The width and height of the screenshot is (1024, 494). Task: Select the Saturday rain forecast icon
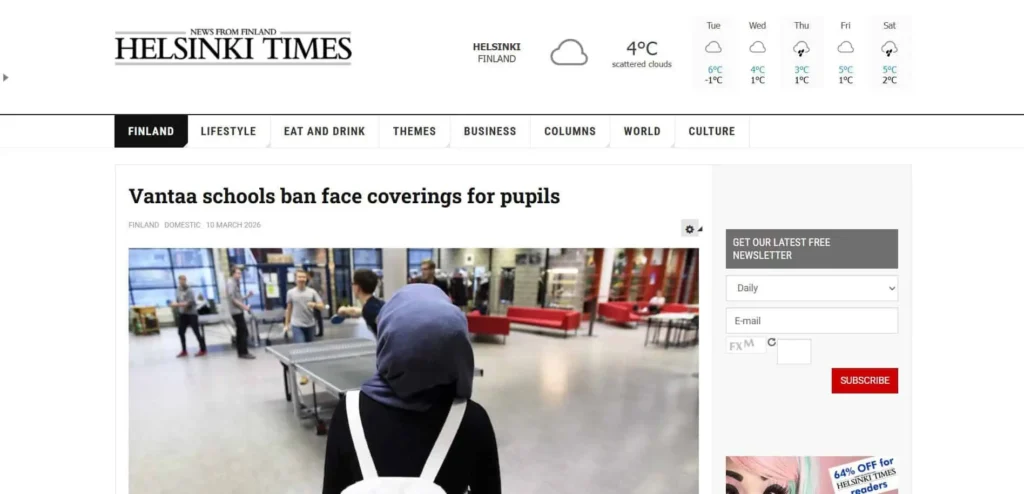(x=889, y=48)
